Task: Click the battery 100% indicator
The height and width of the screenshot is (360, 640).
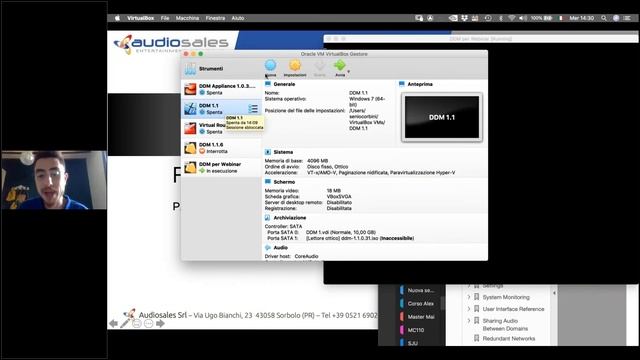Action: coord(542,18)
